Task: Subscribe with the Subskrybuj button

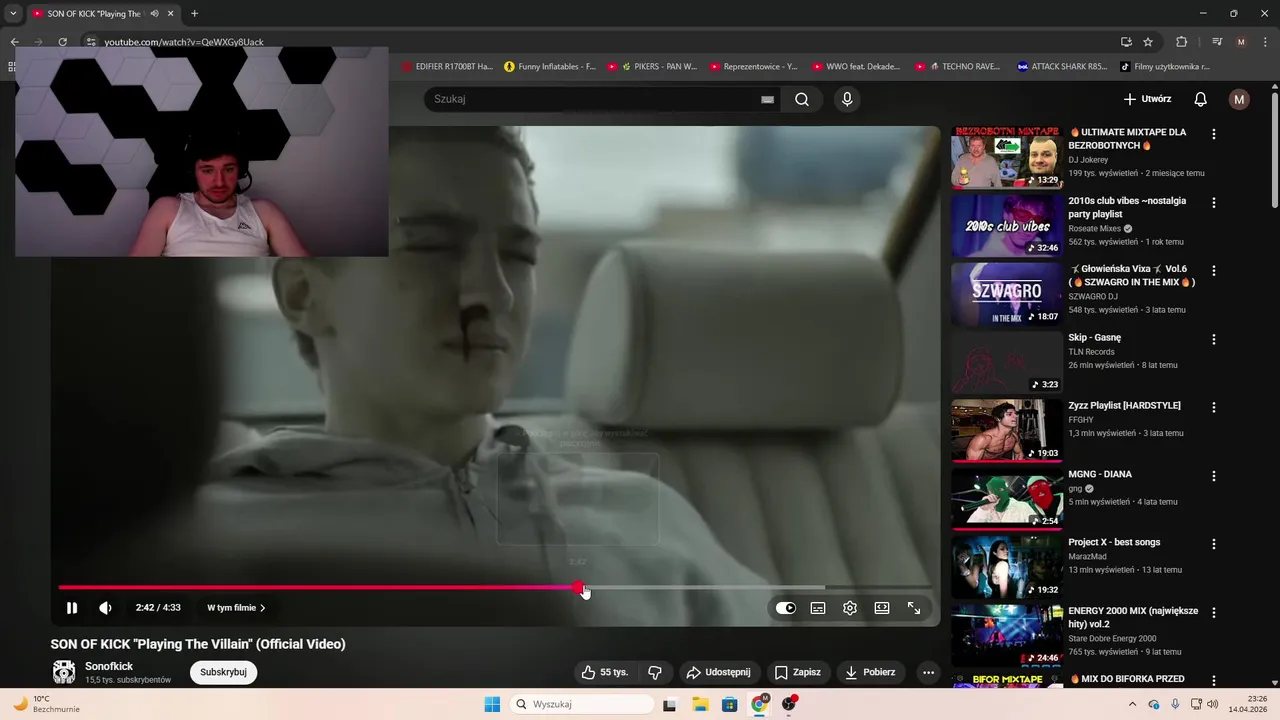Action: point(223,672)
